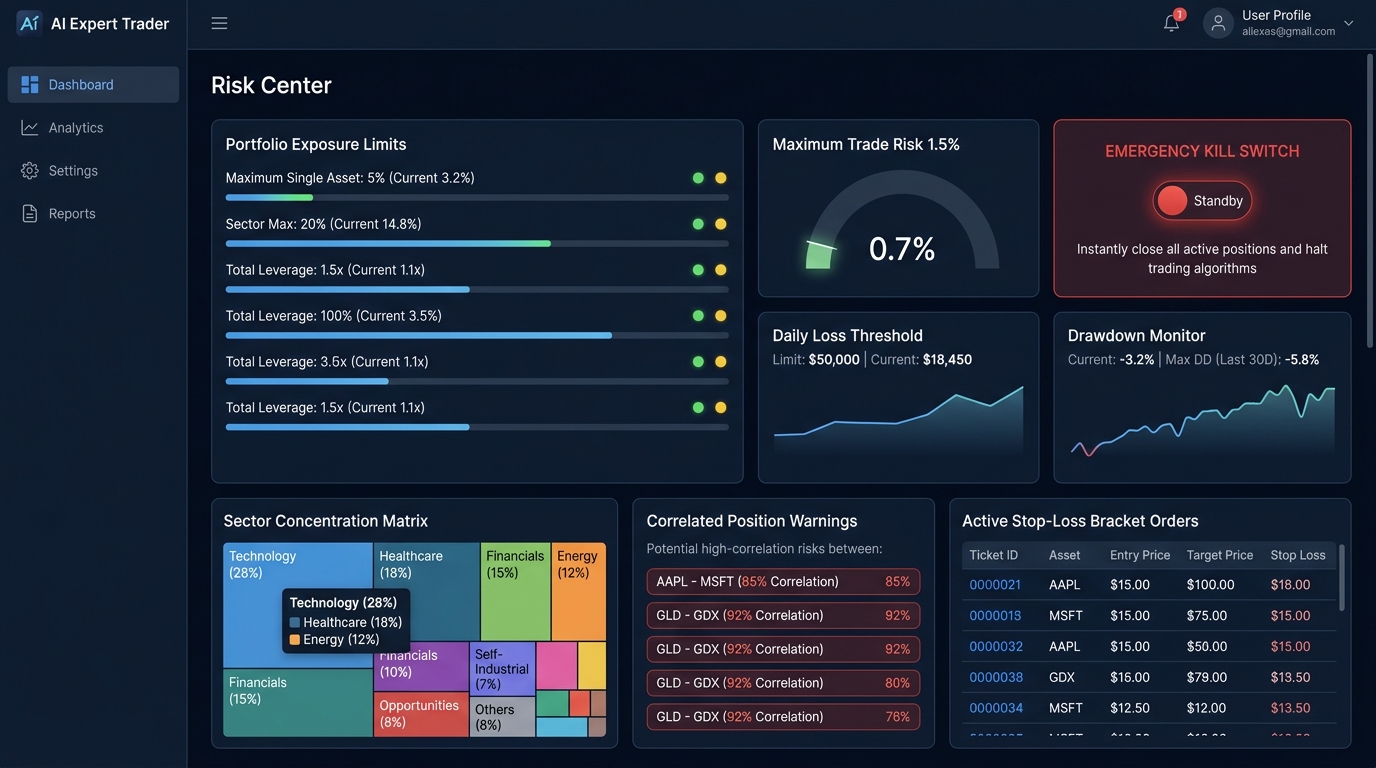Click yellow status dot for Maximum Single Asset
The image size is (1376, 768).
(720, 178)
